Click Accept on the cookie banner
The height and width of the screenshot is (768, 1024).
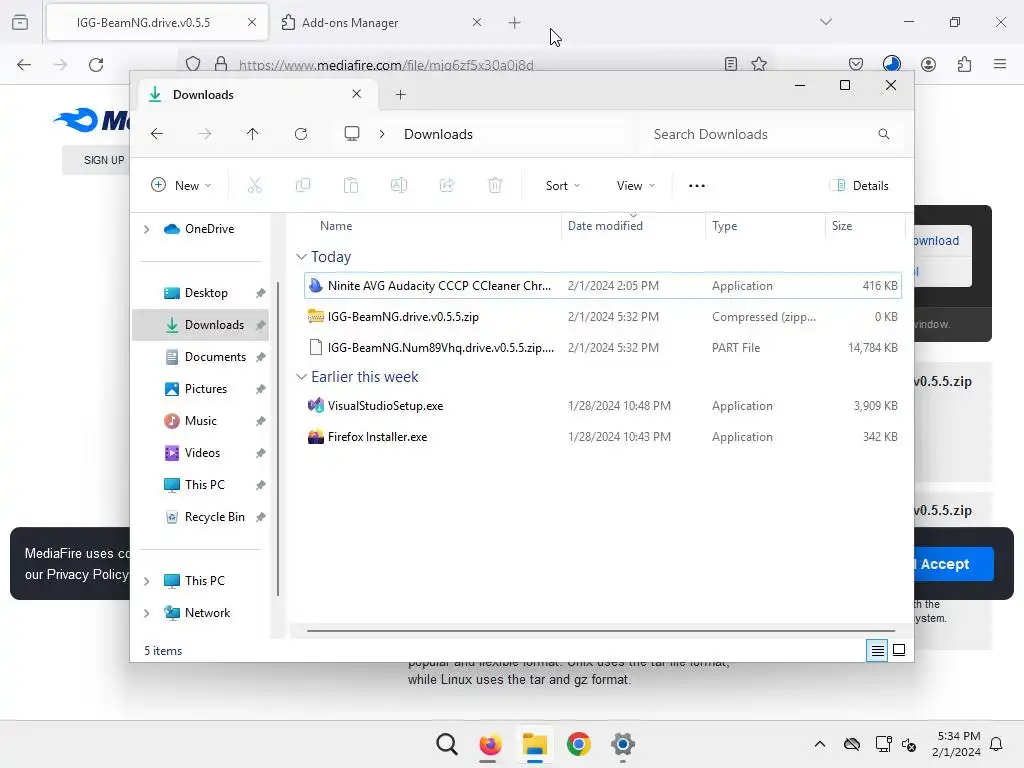pyautogui.click(x=953, y=564)
